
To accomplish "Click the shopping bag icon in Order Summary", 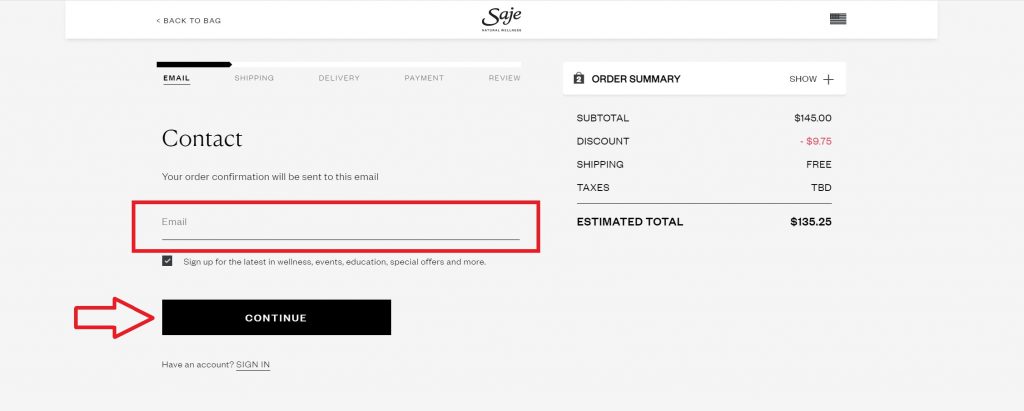I will (x=579, y=78).
